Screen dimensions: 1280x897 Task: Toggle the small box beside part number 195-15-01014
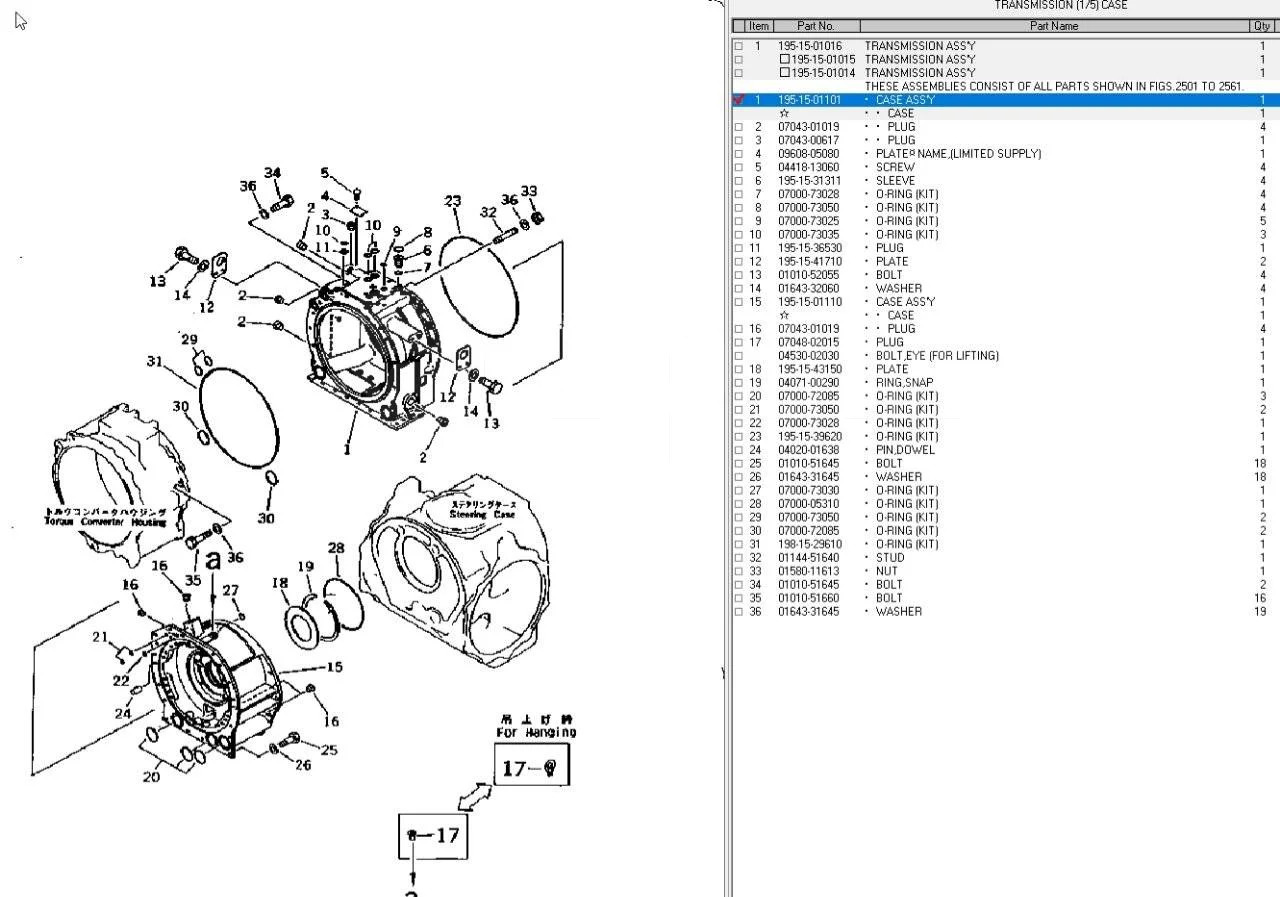[785, 73]
